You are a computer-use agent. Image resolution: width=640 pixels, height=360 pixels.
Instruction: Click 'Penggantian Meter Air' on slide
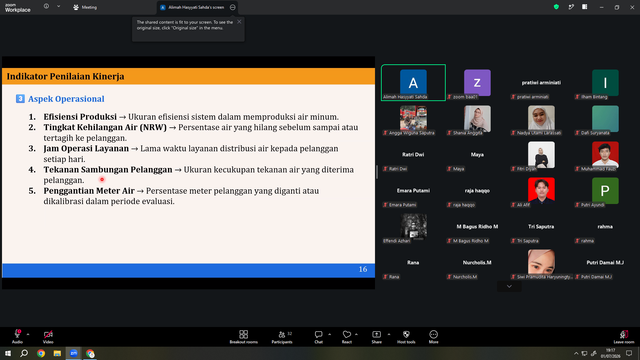[89, 191]
